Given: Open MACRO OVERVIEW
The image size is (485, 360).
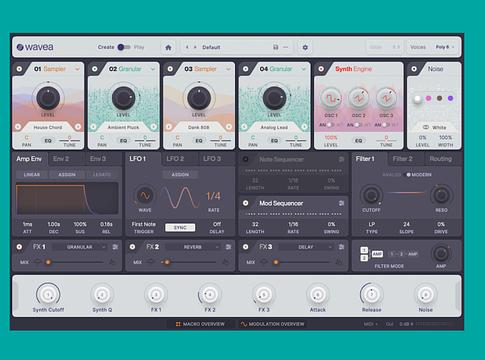Looking at the screenshot, I should pos(200,324).
